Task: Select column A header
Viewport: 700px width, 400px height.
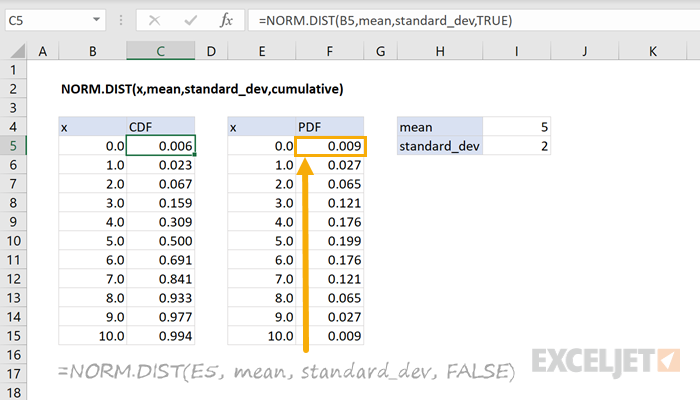Action: pyautogui.click(x=42, y=51)
